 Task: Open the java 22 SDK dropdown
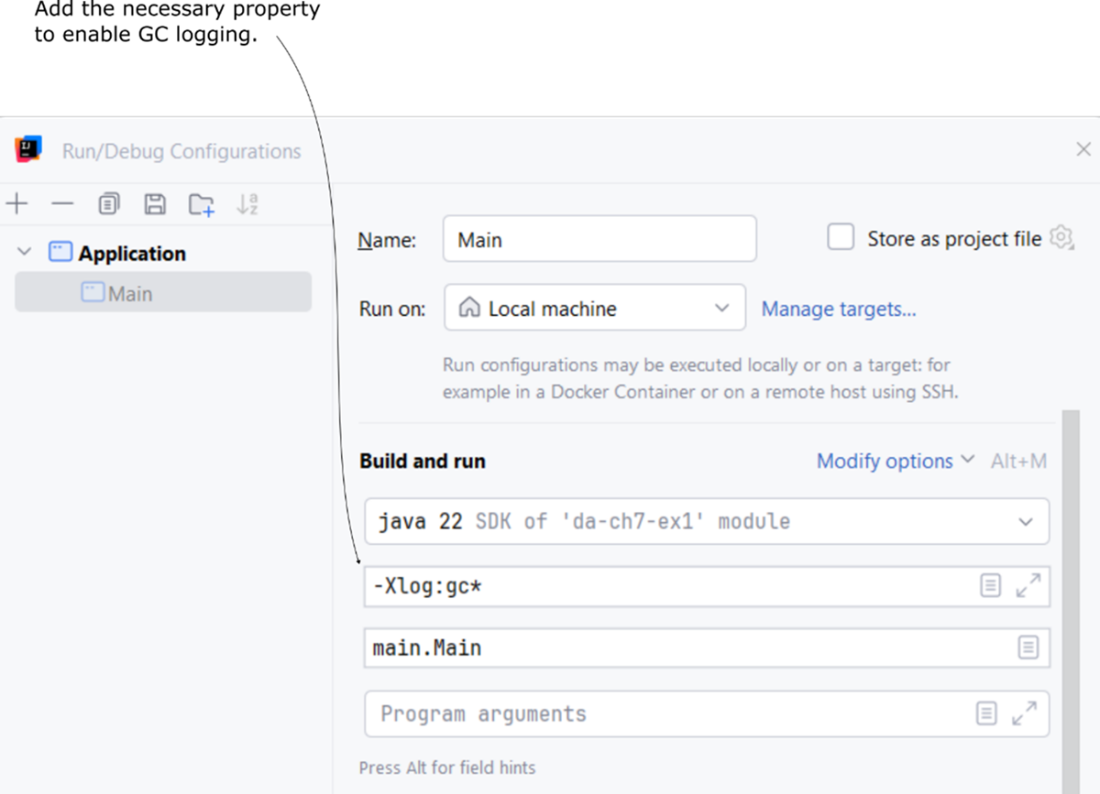point(706,521)
